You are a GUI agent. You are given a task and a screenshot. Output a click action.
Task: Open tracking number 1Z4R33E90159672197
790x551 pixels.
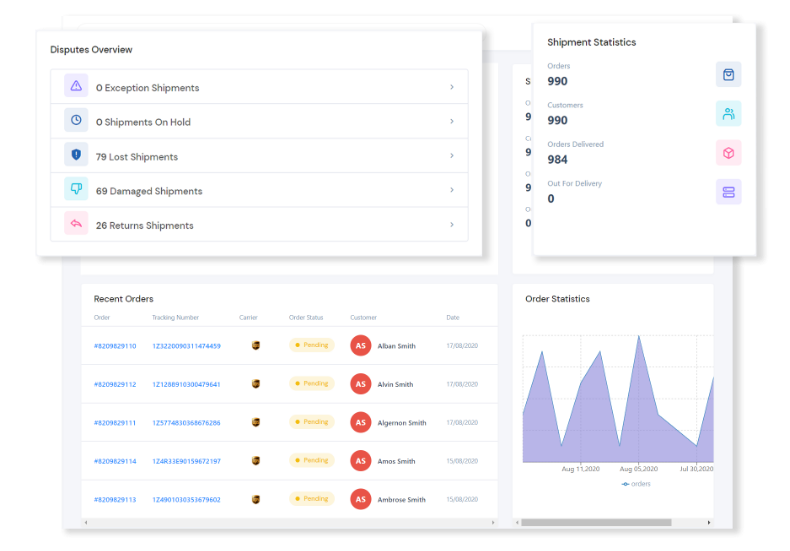point(186,461)
